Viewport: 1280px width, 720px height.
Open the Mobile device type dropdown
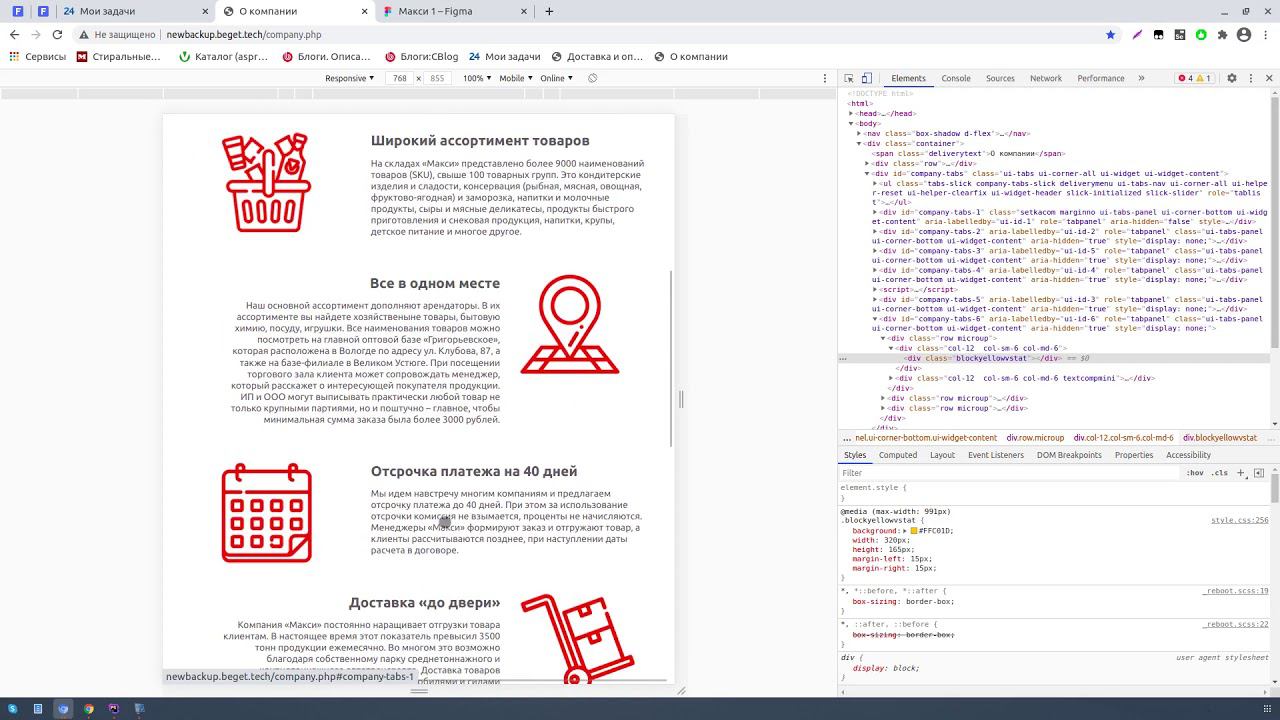click(515, 78)
